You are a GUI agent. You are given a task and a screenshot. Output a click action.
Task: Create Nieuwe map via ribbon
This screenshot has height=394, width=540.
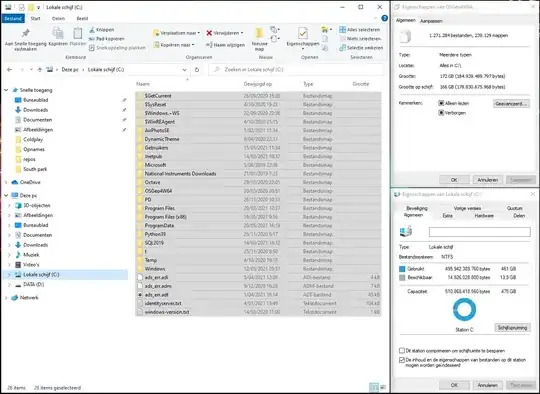(259, 39)
